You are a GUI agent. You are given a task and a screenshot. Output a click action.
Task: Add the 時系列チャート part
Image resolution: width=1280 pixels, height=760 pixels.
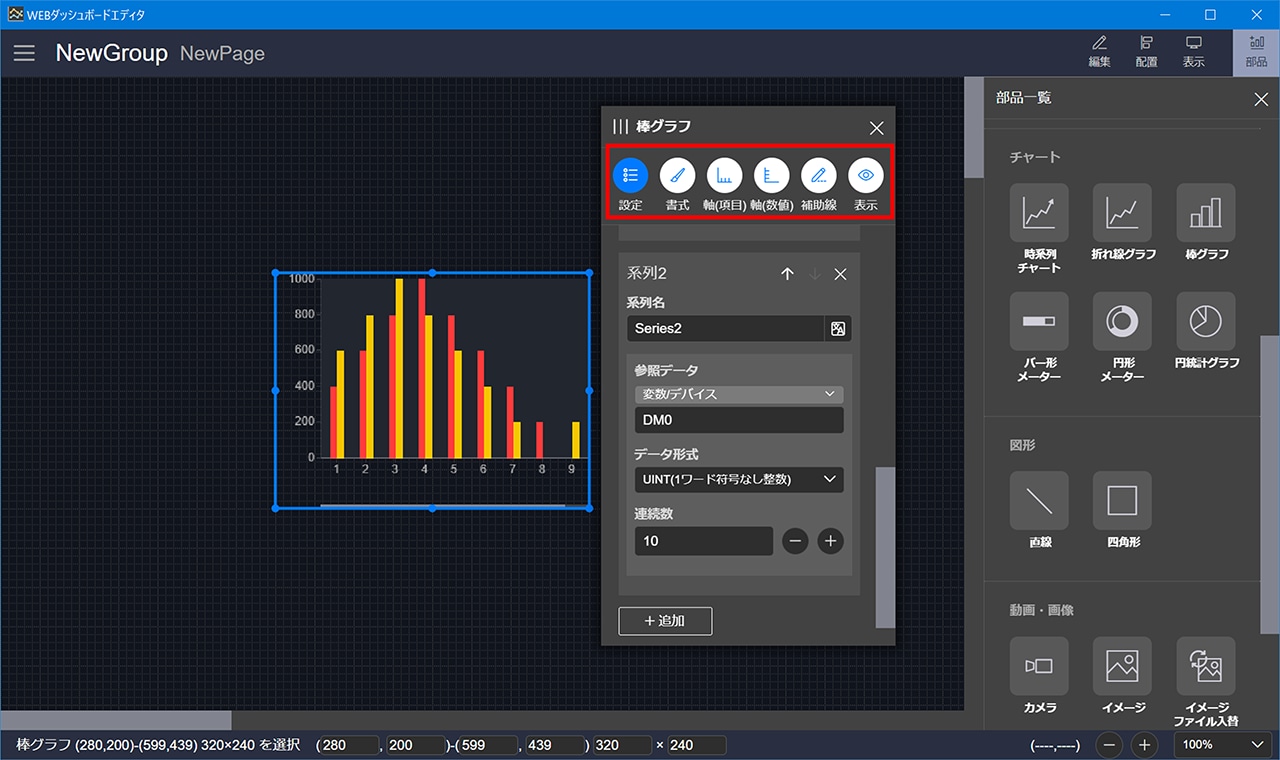click(x=1039, y=212)
